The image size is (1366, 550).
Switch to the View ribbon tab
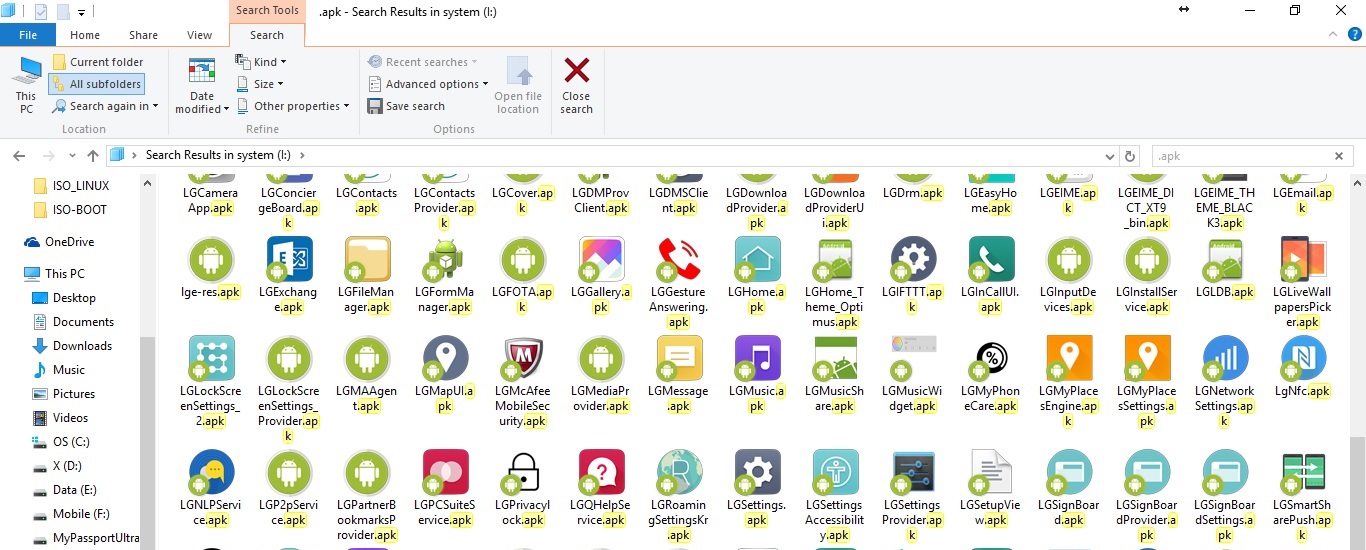(200, 35)
